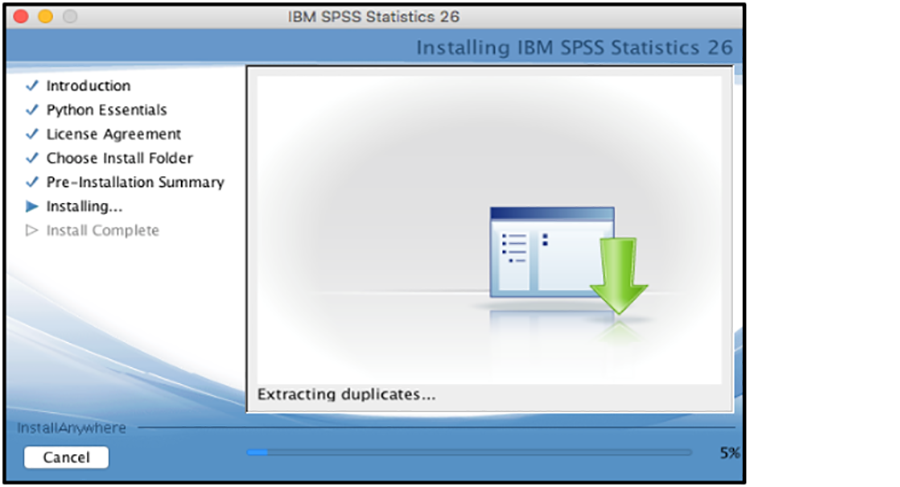This screenshot has width=900, height=487.
Task: Click the blue arrow beside Installing...
Action: point(32,206)
